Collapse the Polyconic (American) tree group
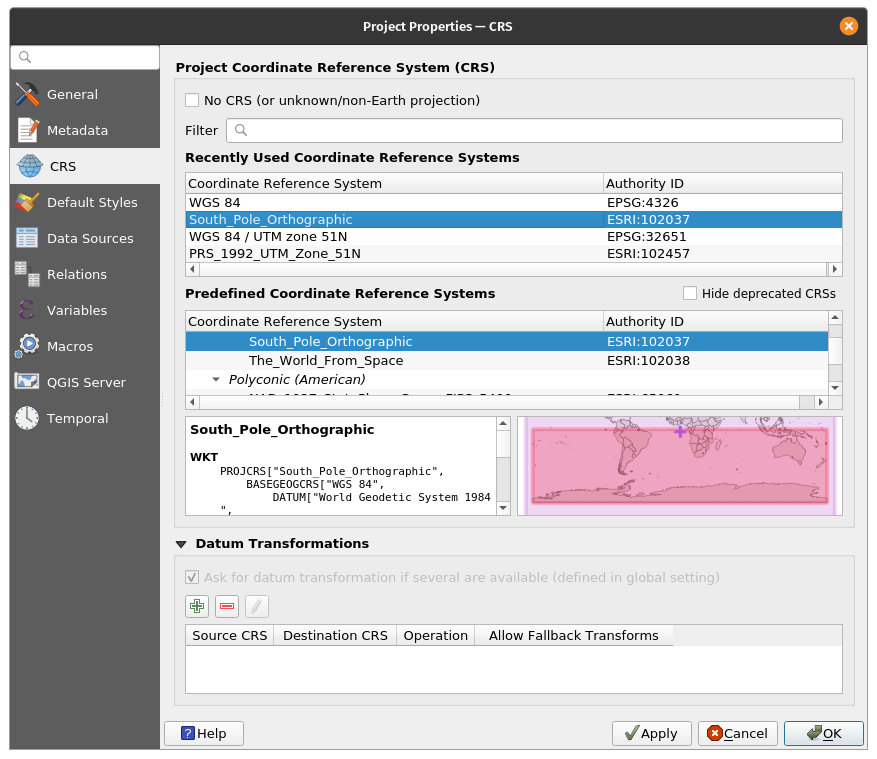The image size is (877, 759). (216, 380)
